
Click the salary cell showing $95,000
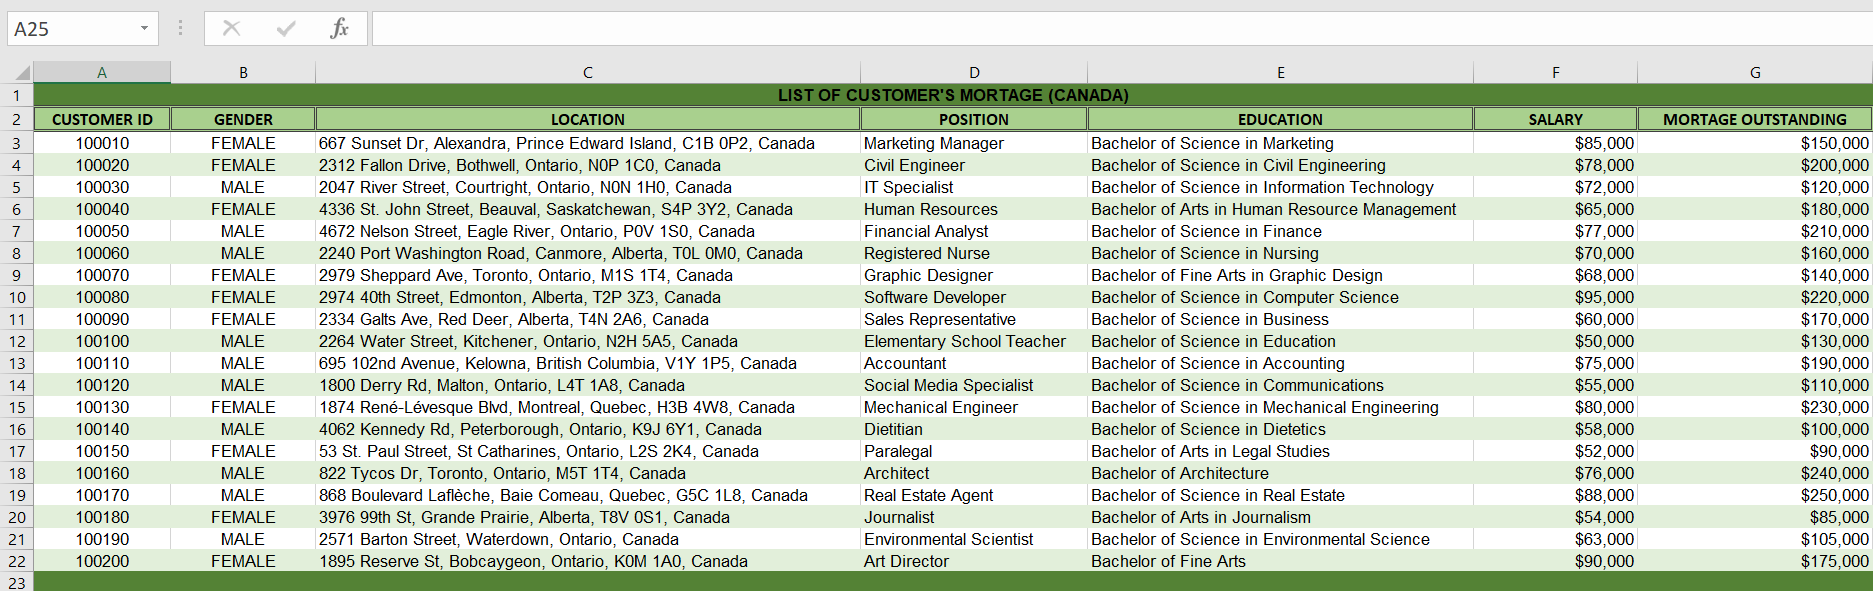(x=1555, y=297)
